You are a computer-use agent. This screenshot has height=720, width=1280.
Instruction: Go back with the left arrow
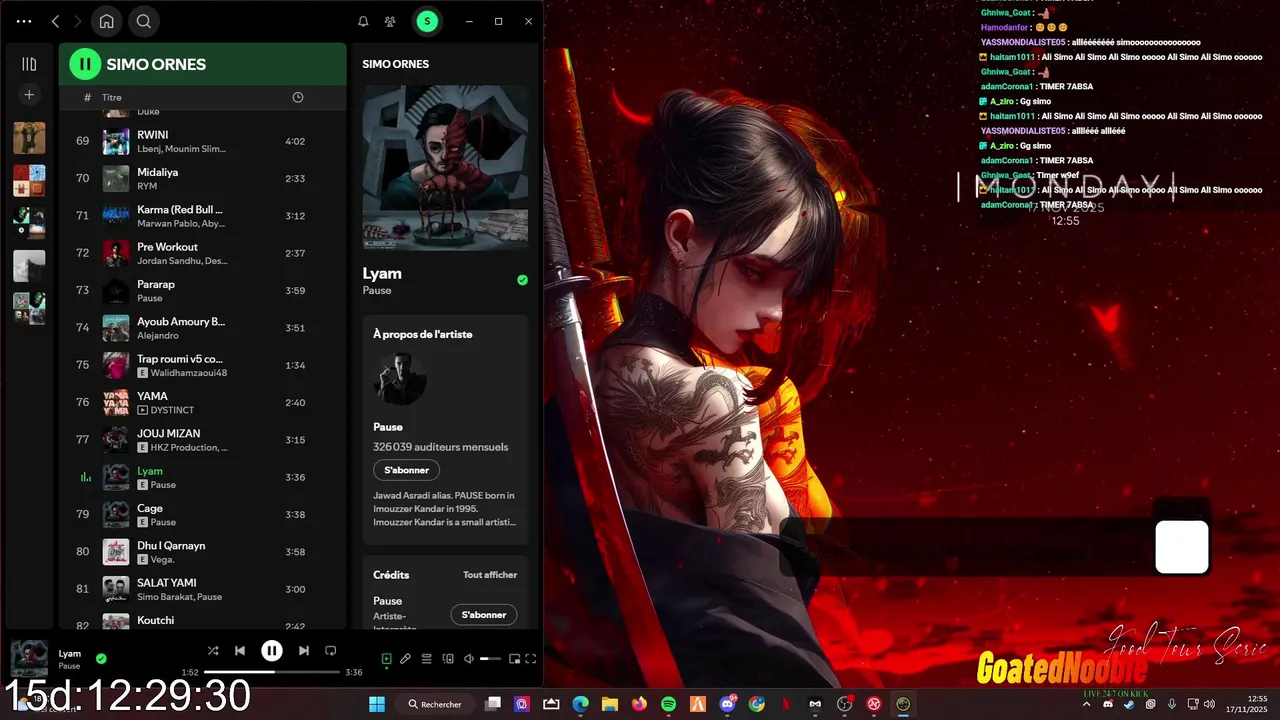pyautogui.click(x=55, y=21)
